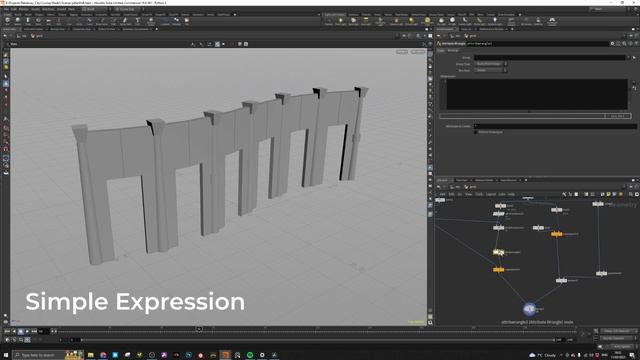640x360 pixels.
Task: Open the parameter pane gear menu
Action: click(x=612, y=43)
